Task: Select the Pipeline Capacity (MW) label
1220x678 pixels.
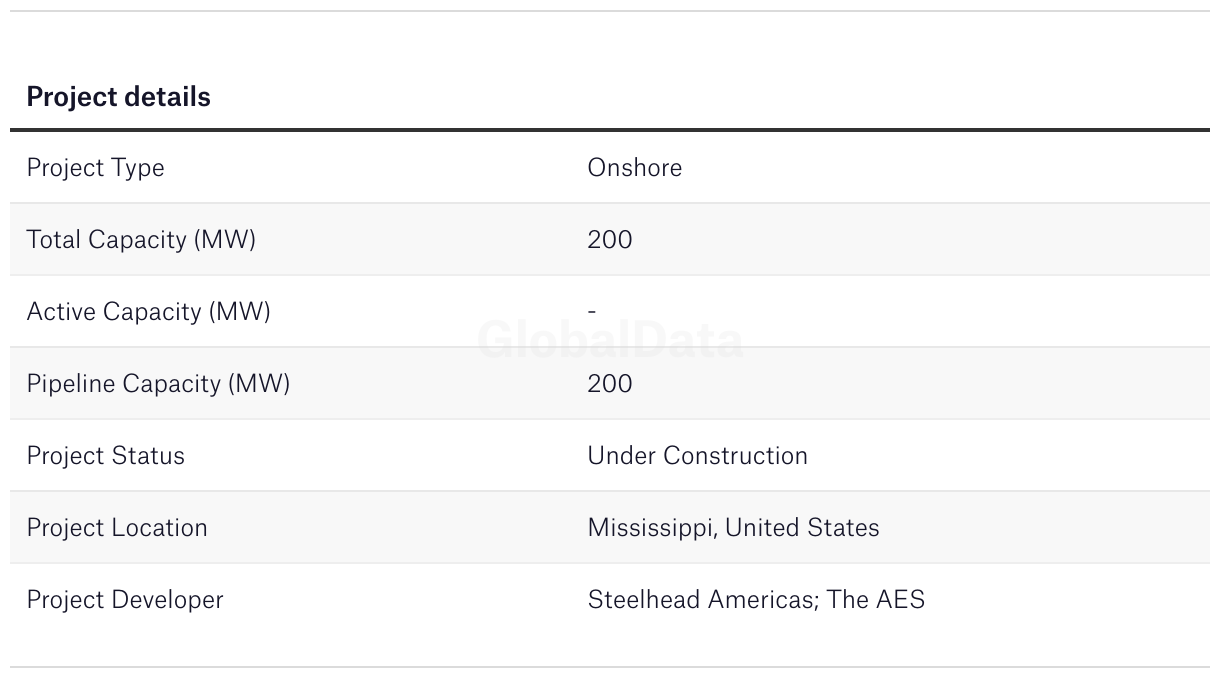Action: [158, 384]
